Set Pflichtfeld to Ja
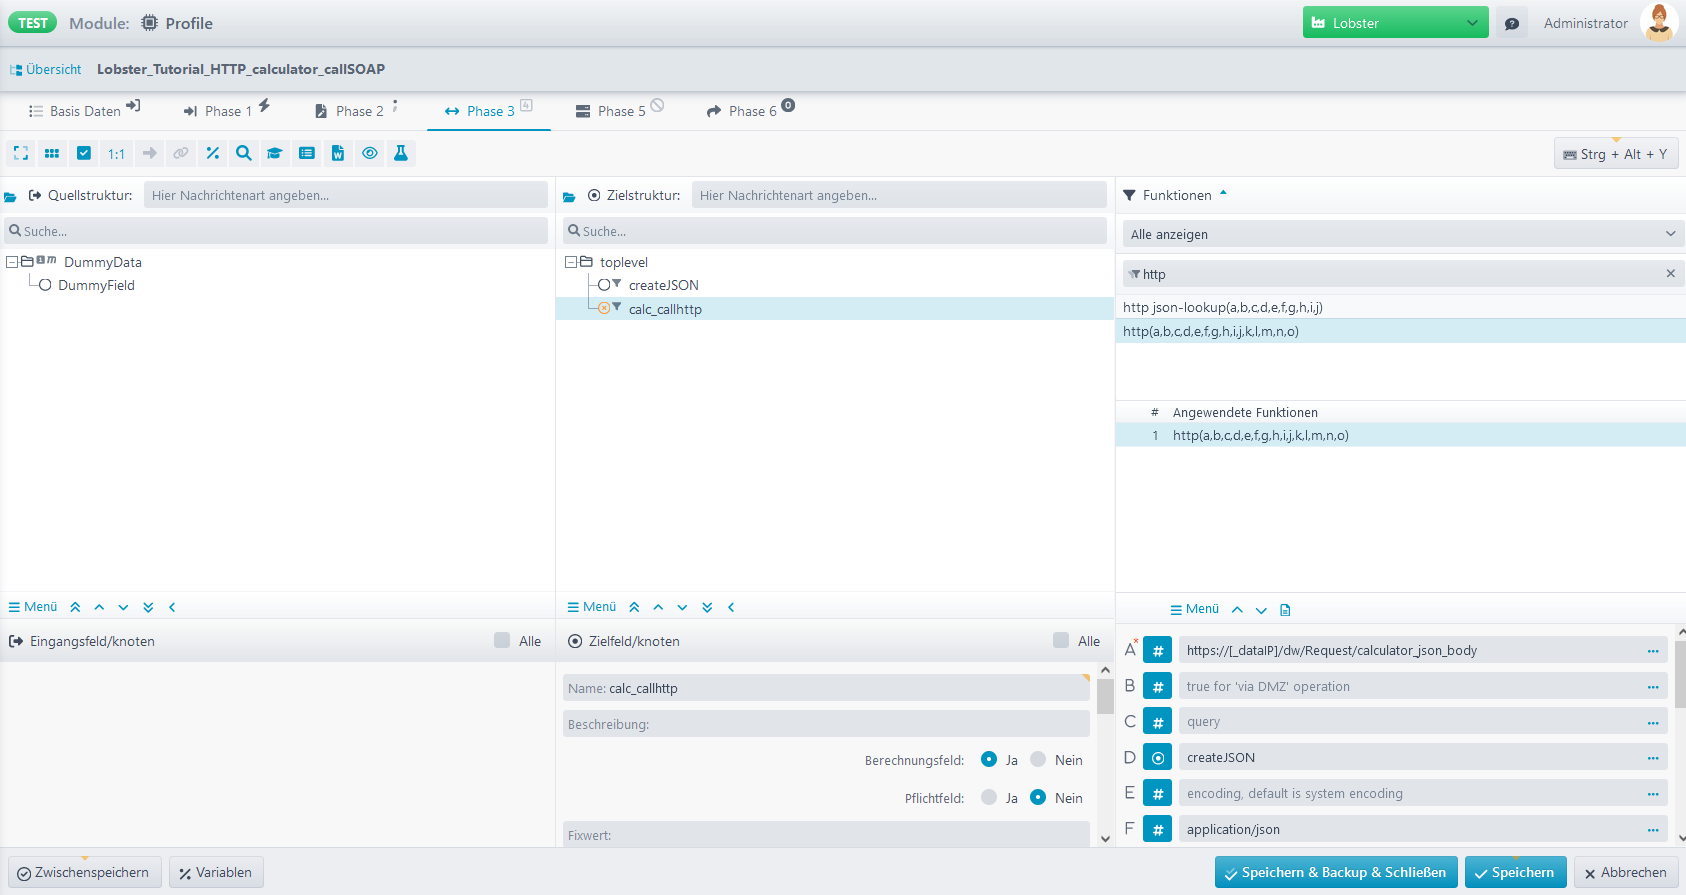1686x895 pixels. [x=989, y=798]
